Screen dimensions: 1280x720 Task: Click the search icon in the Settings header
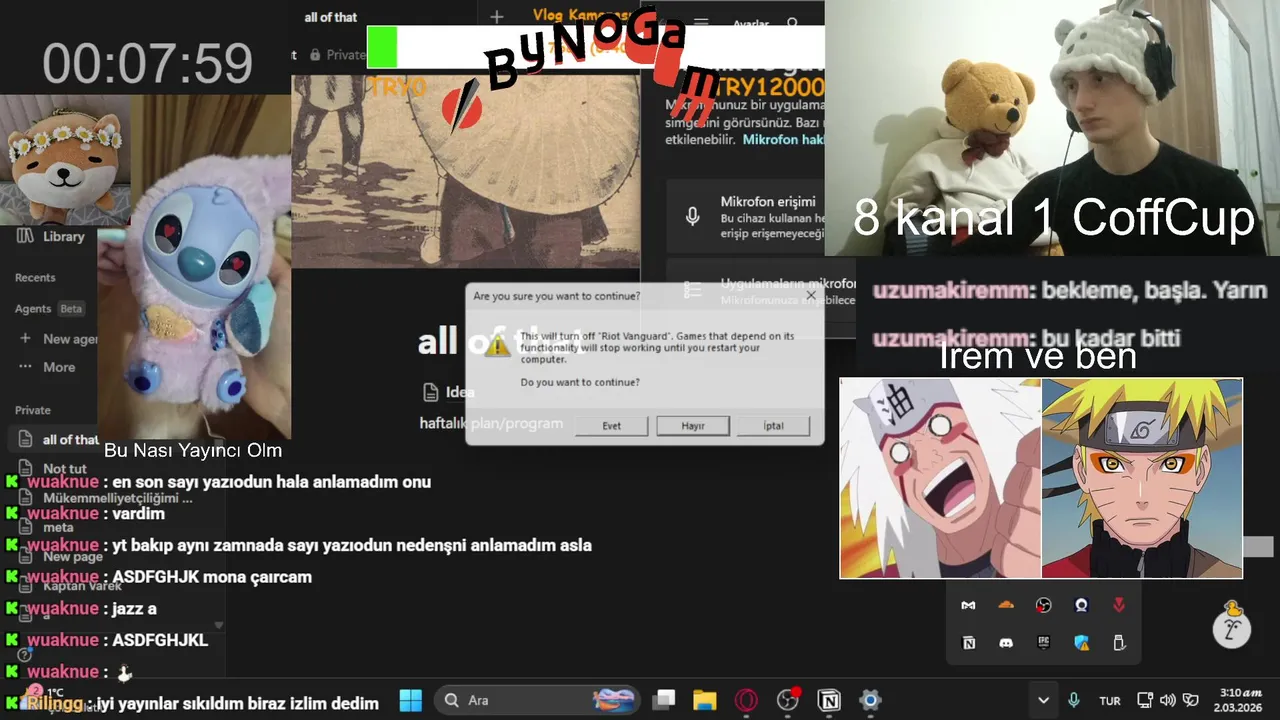pos(793,23)
